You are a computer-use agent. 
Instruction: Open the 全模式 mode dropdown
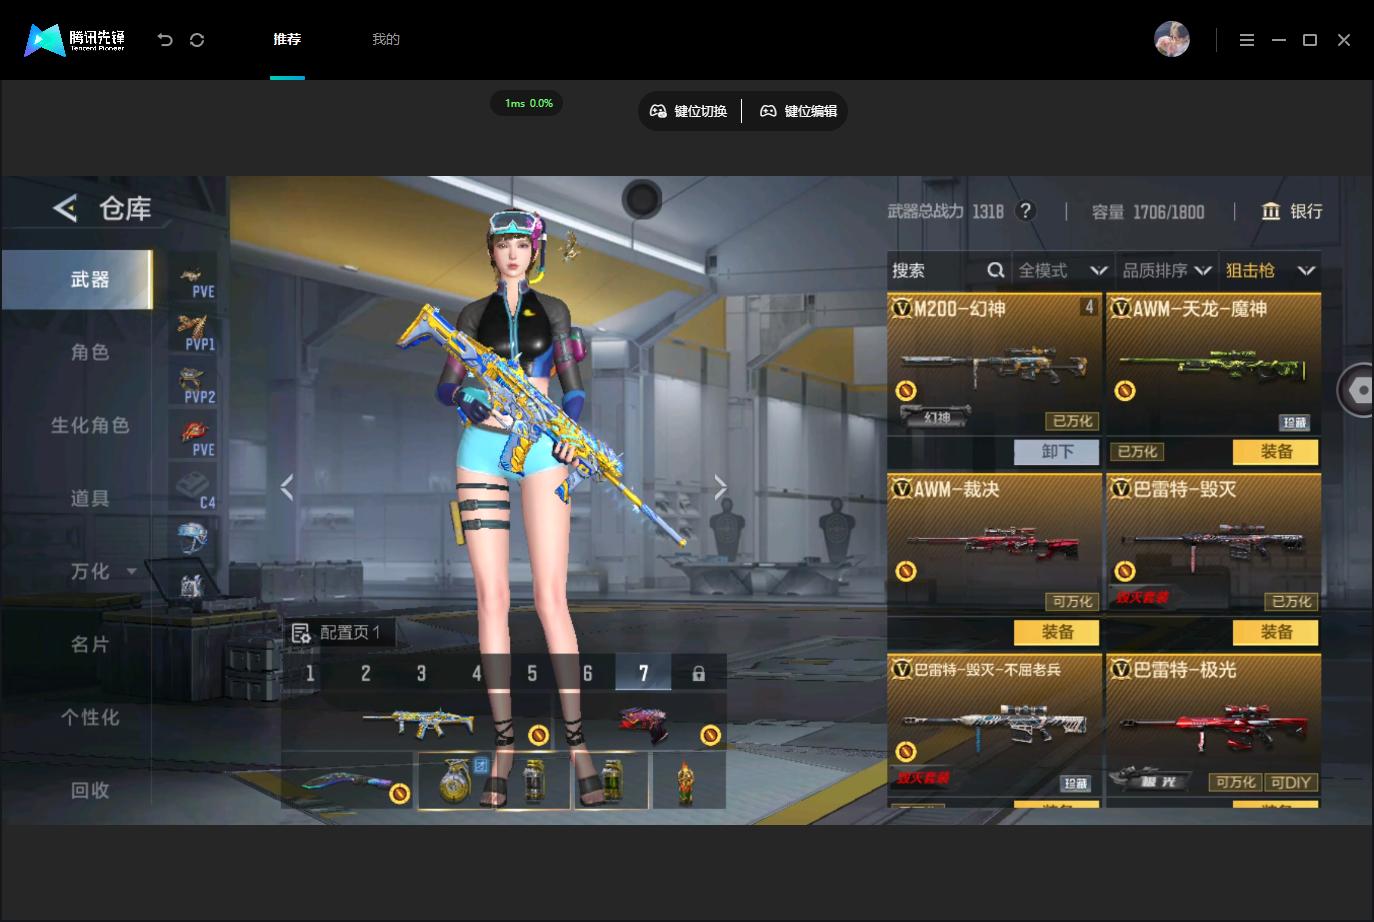(1062, 270)
